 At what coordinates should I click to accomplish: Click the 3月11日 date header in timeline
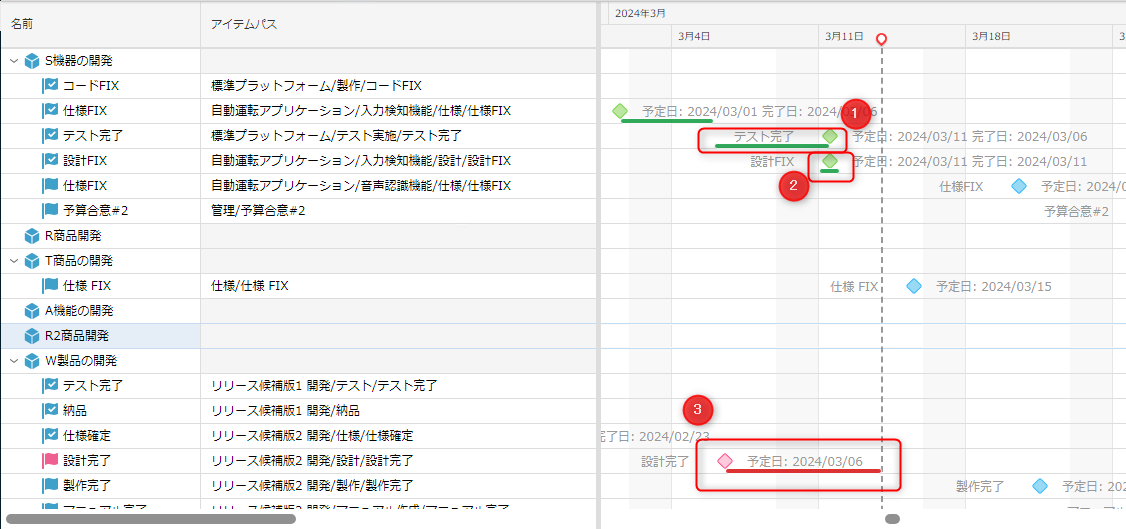(x=844, y=36)
